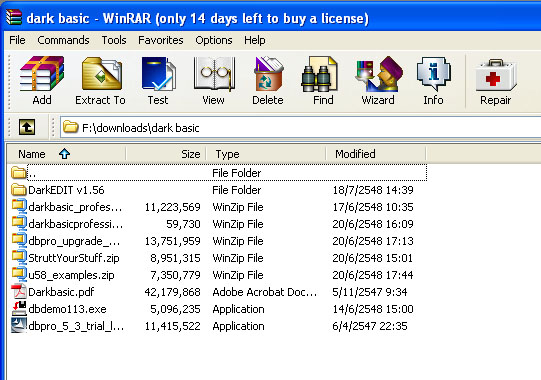This screenshot has width=541, height=380.
Task: Click the Test archive toolbar icon
Action: point(158,74)
